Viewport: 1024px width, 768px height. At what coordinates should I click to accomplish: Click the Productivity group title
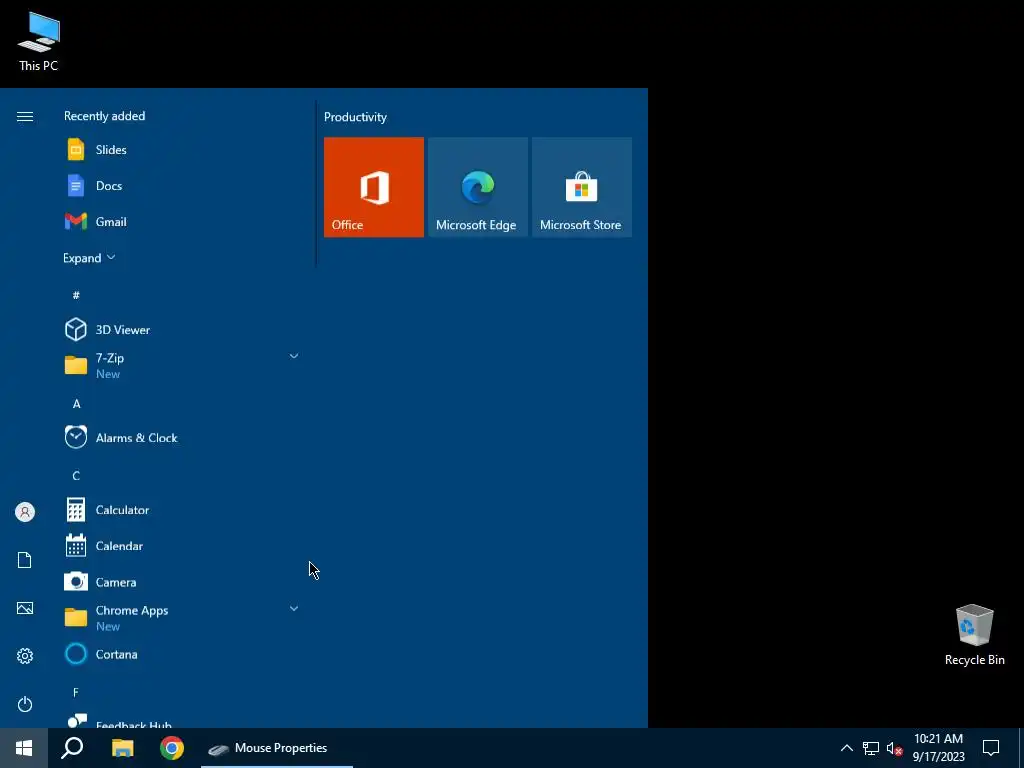(x=355, y=117)
